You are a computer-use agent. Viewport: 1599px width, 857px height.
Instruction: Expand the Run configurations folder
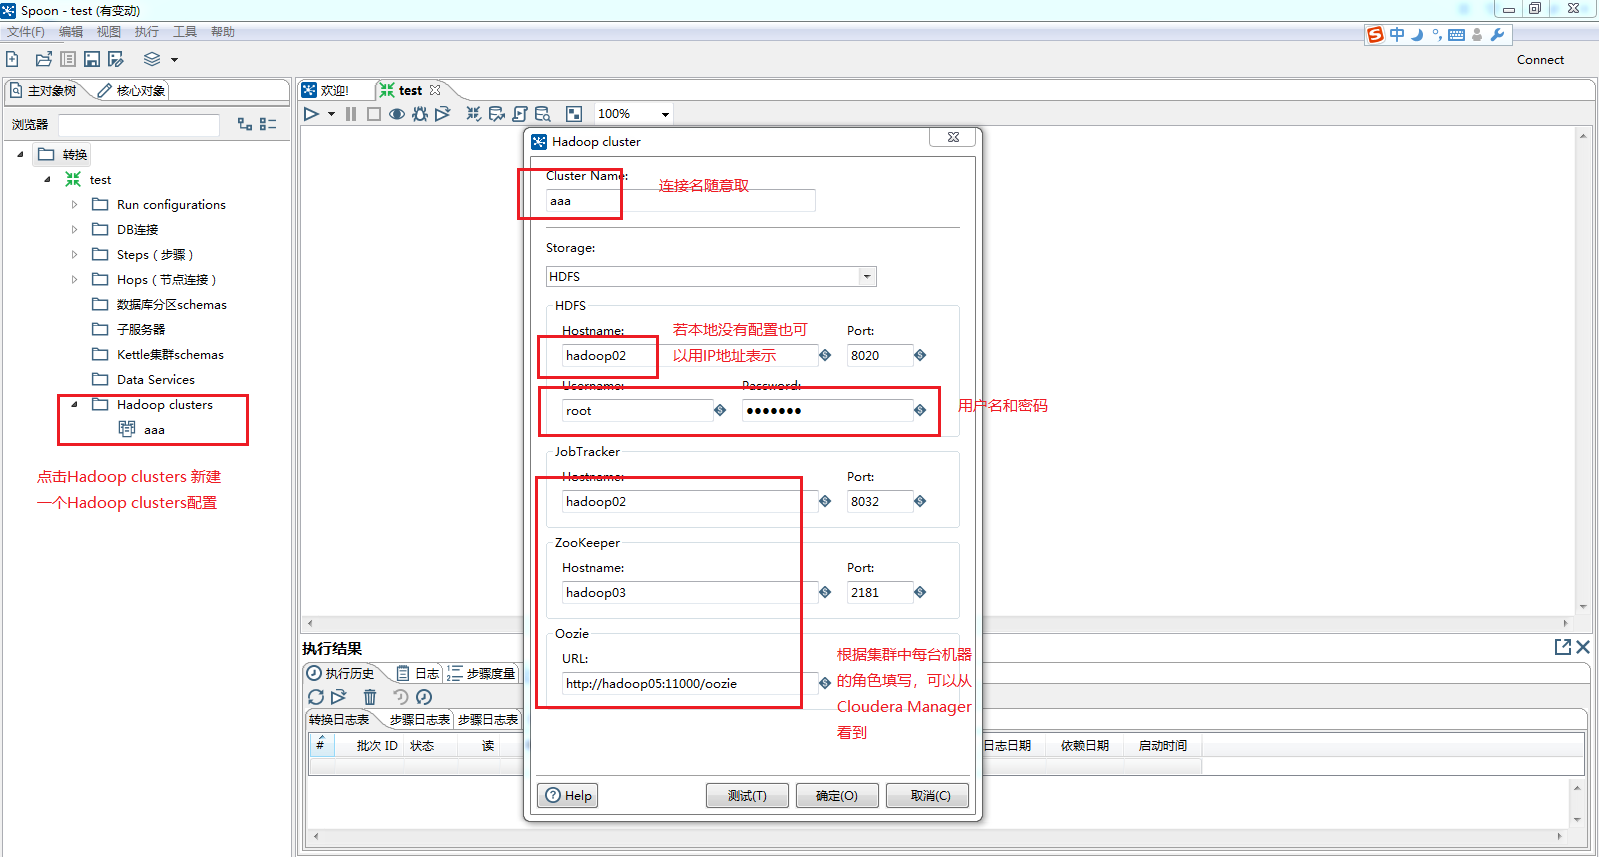(74, 204)
